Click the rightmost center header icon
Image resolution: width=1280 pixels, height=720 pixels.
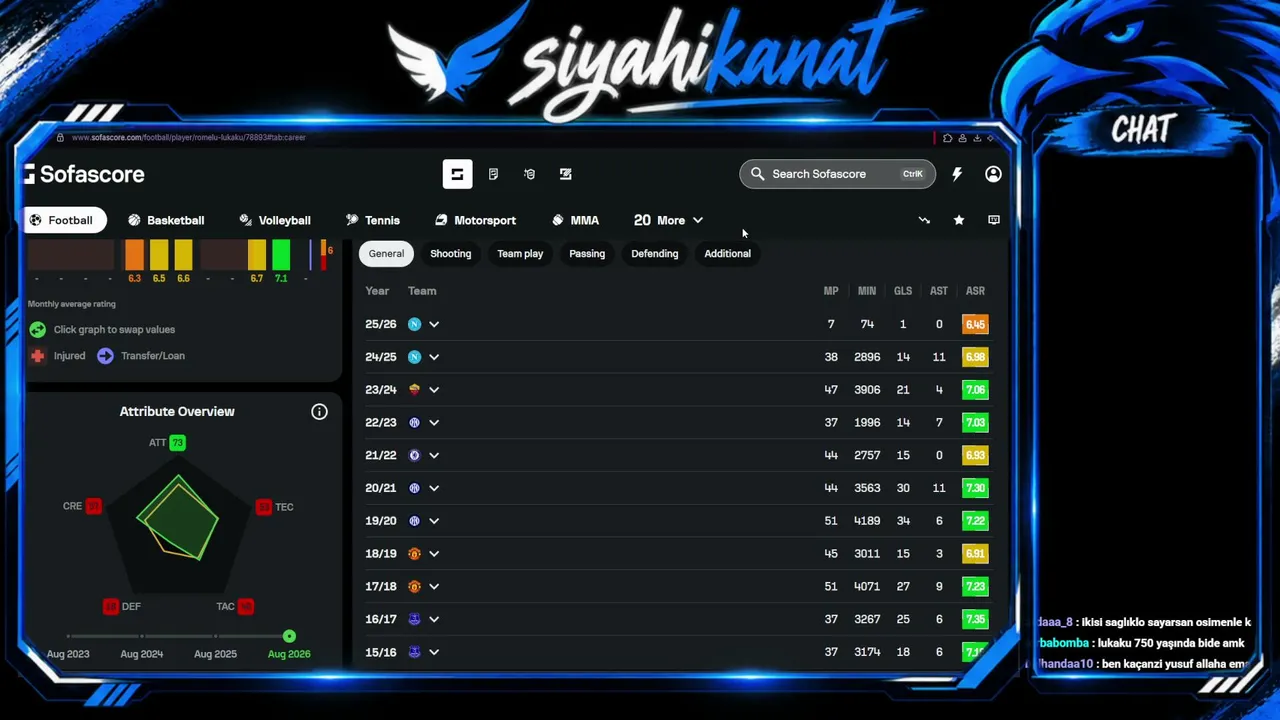[565, 174]
